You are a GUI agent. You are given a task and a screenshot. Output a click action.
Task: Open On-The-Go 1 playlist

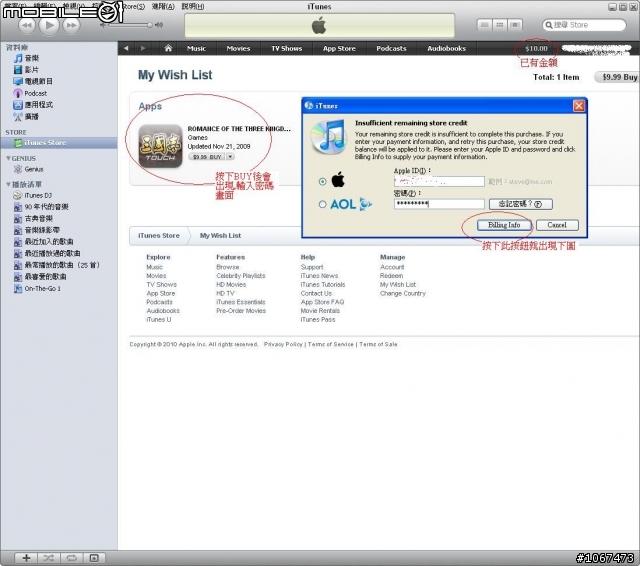click(37, 289)
